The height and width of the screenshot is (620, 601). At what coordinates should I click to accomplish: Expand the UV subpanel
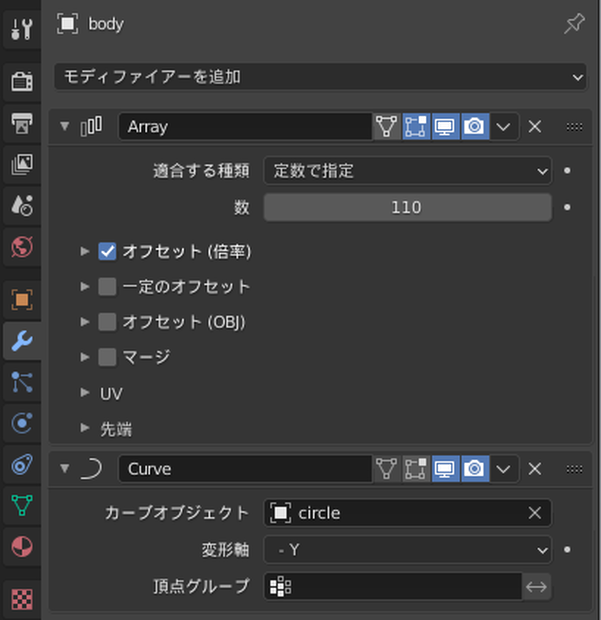point(102,393)
